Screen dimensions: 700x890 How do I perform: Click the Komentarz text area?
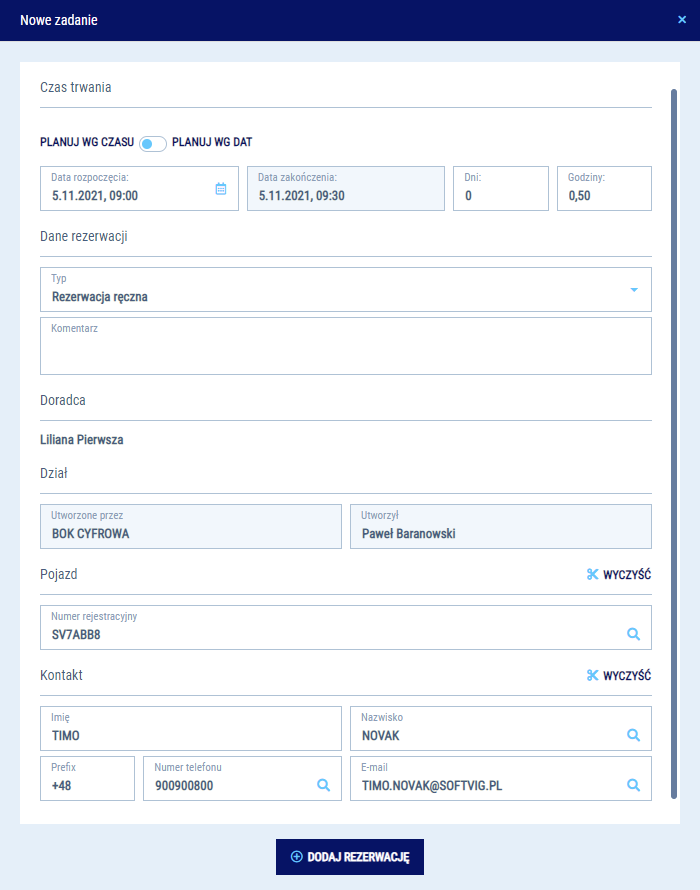[x=345, y=352]
